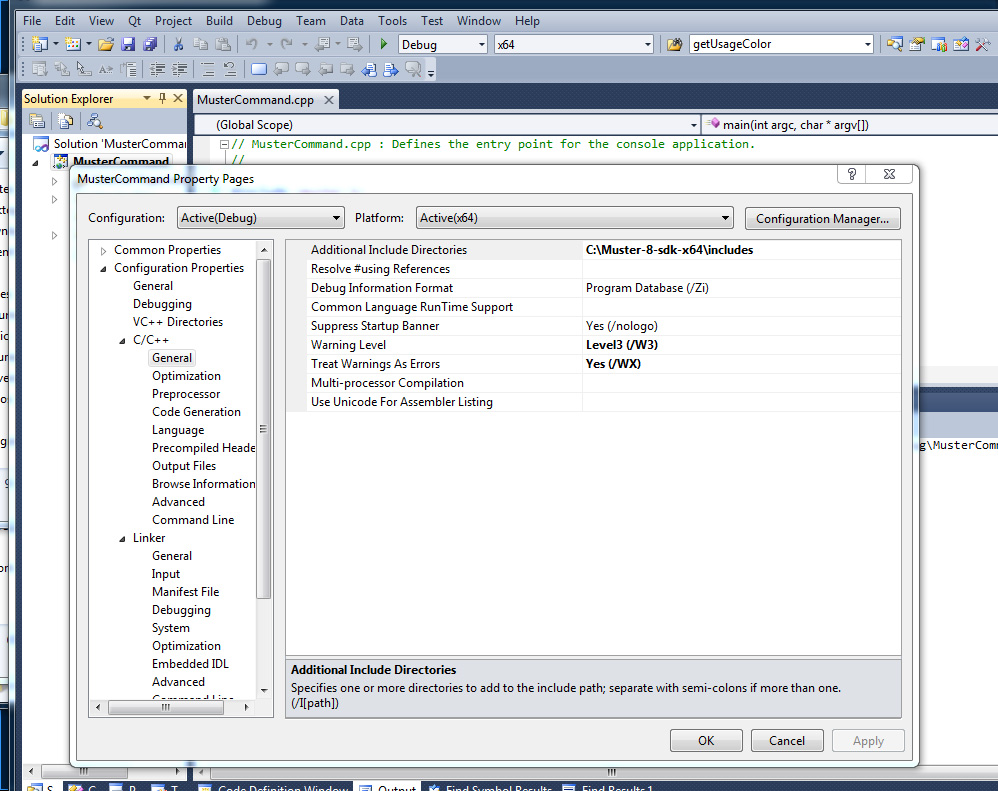Click the Save All toolbar icon
Image resolution: width=998 pixels, height=791 pixels.
click(150, 44)
